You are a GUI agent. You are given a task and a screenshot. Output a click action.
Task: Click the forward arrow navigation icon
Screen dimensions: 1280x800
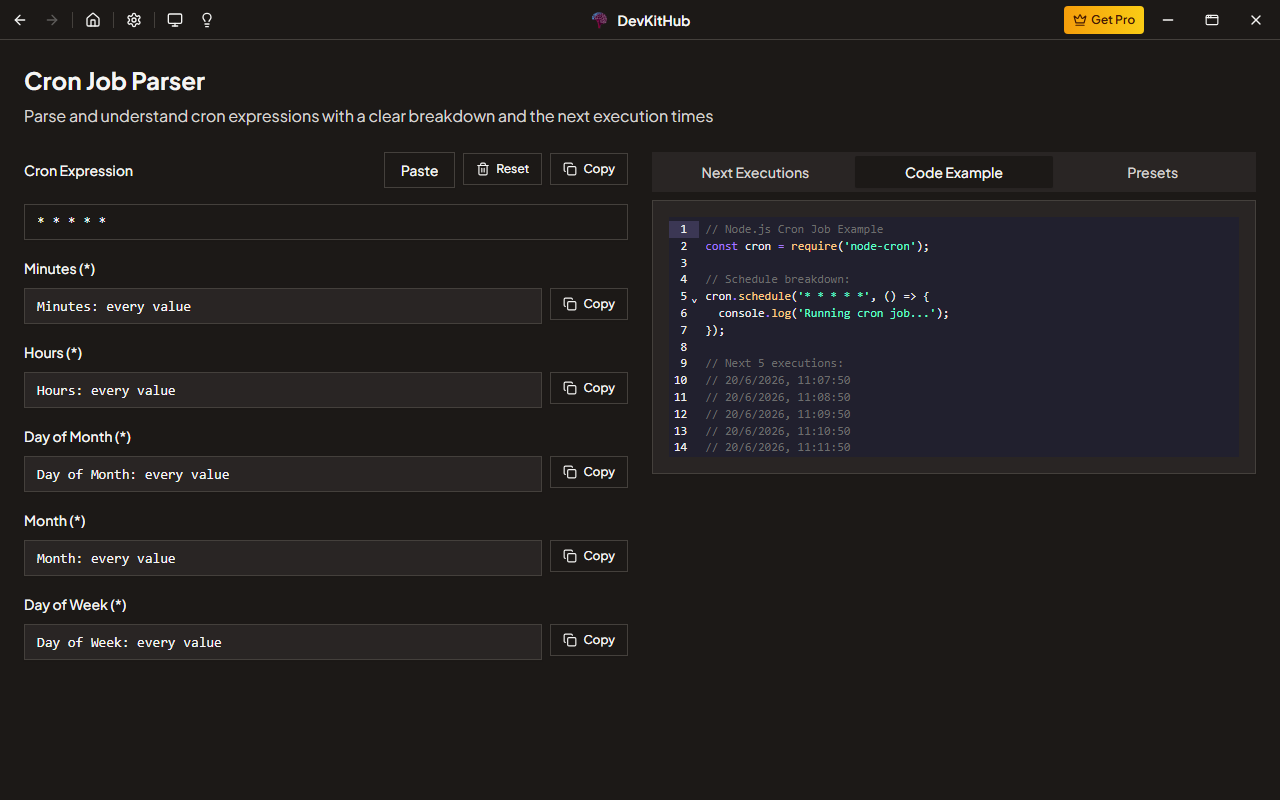click(x=52, y=20)
